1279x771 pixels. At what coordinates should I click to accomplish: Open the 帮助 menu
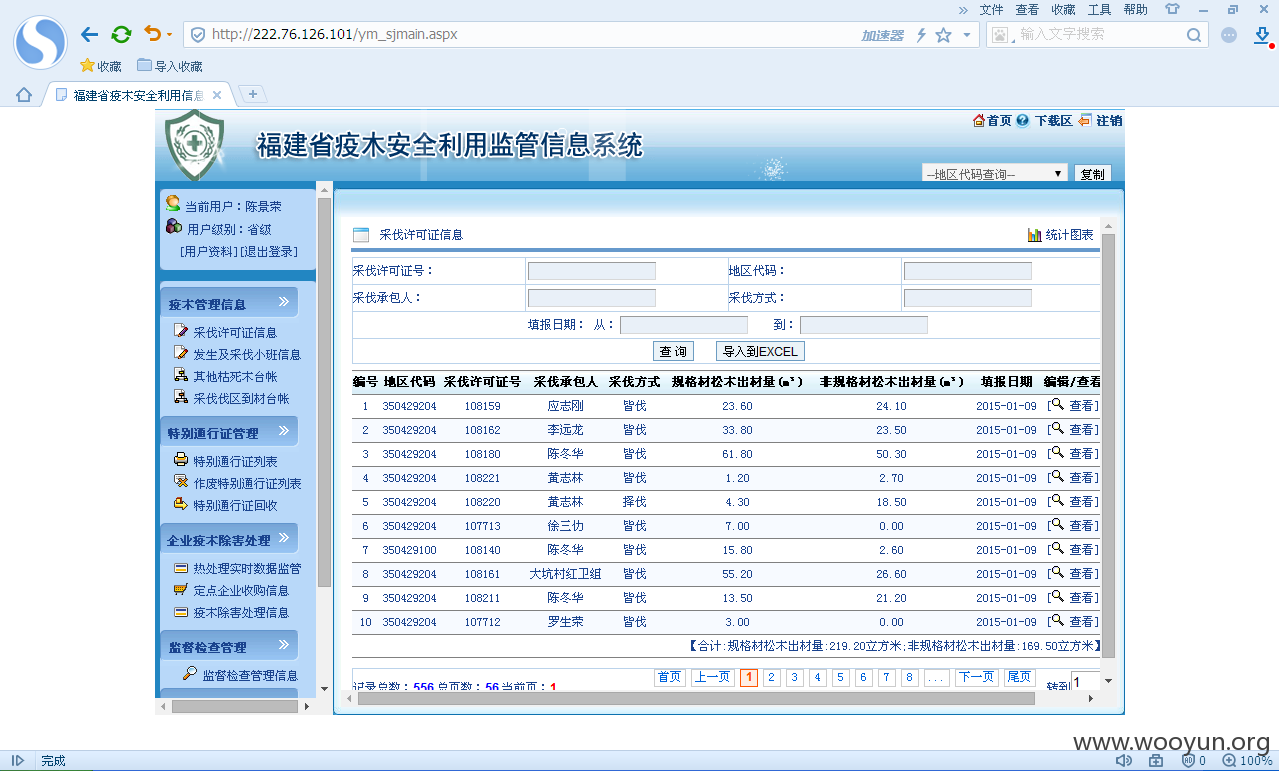point(1135,9)
